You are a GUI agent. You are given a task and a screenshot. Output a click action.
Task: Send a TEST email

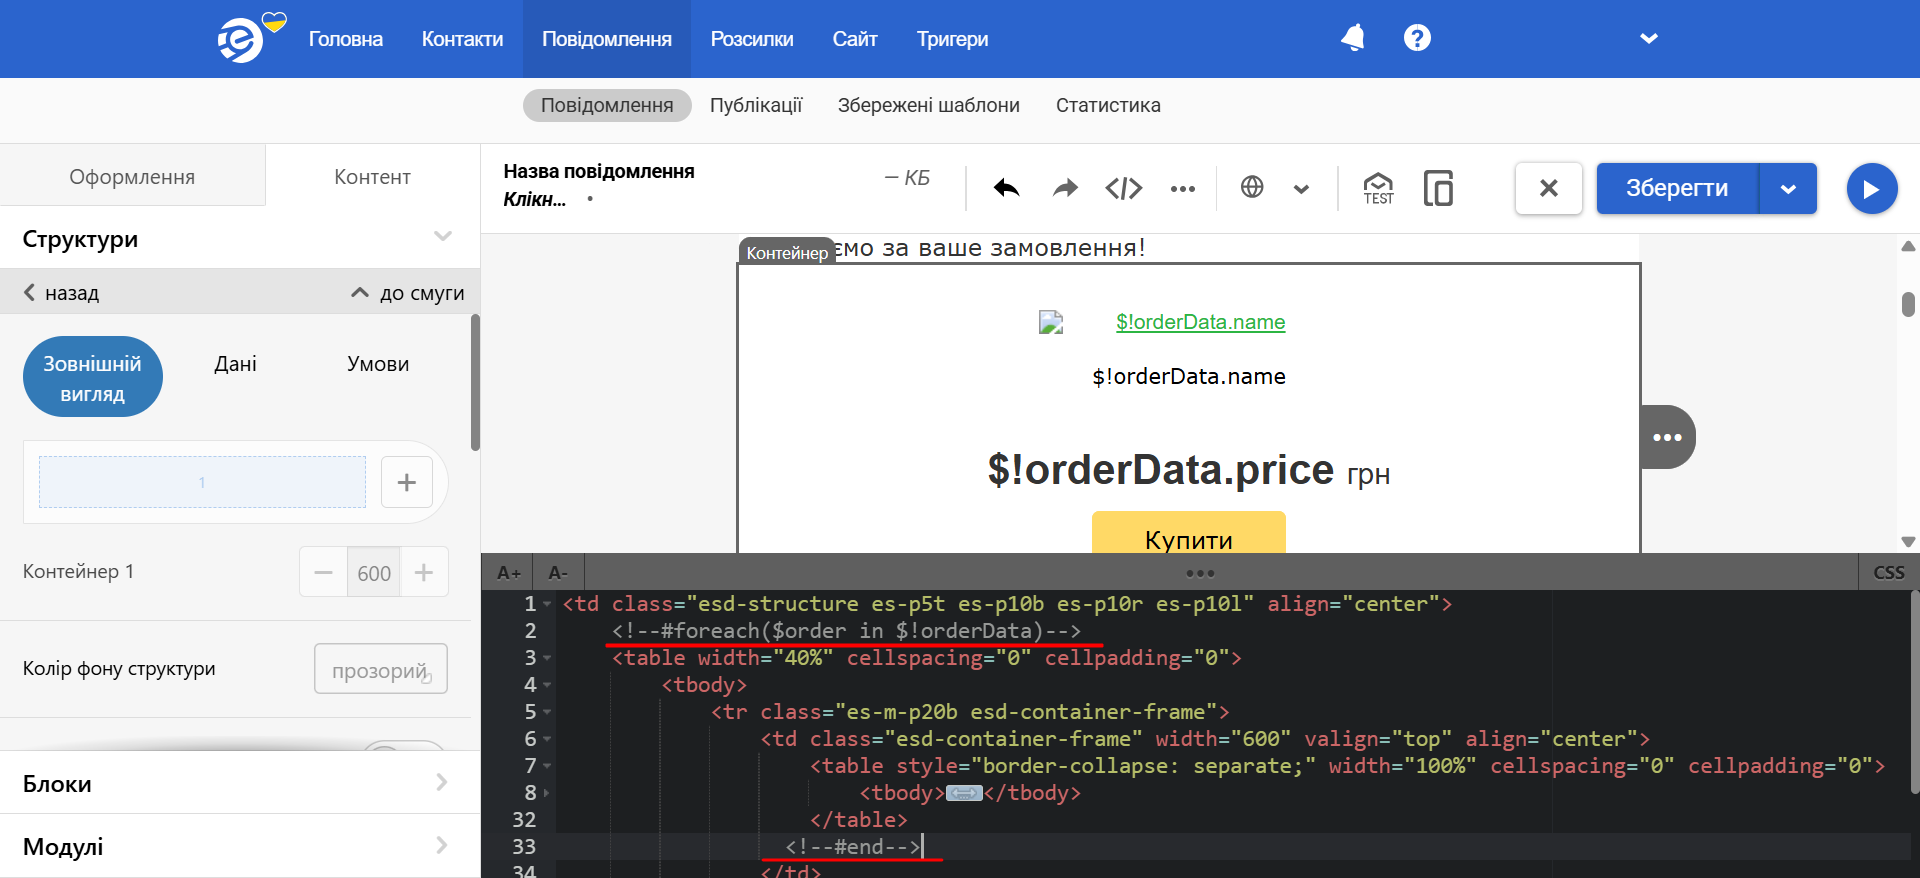1378,188
